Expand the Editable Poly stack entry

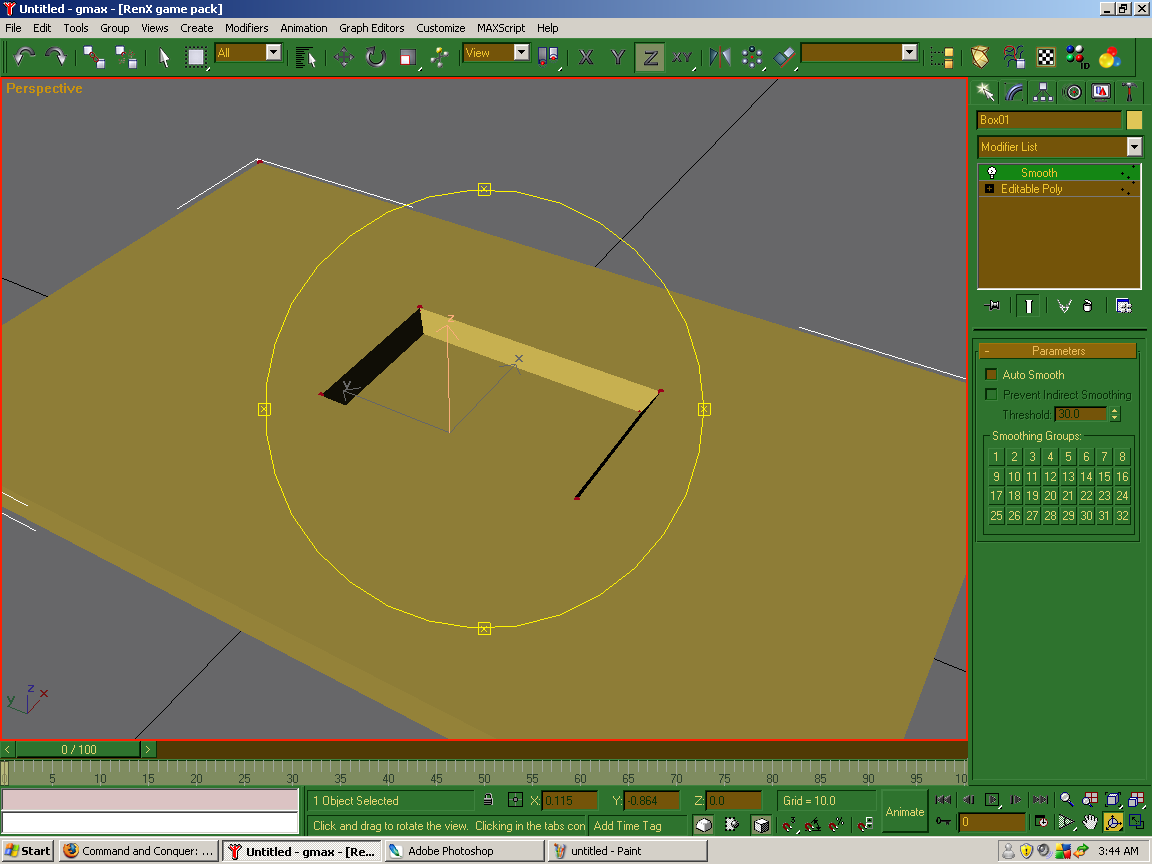tap(990, 189)
